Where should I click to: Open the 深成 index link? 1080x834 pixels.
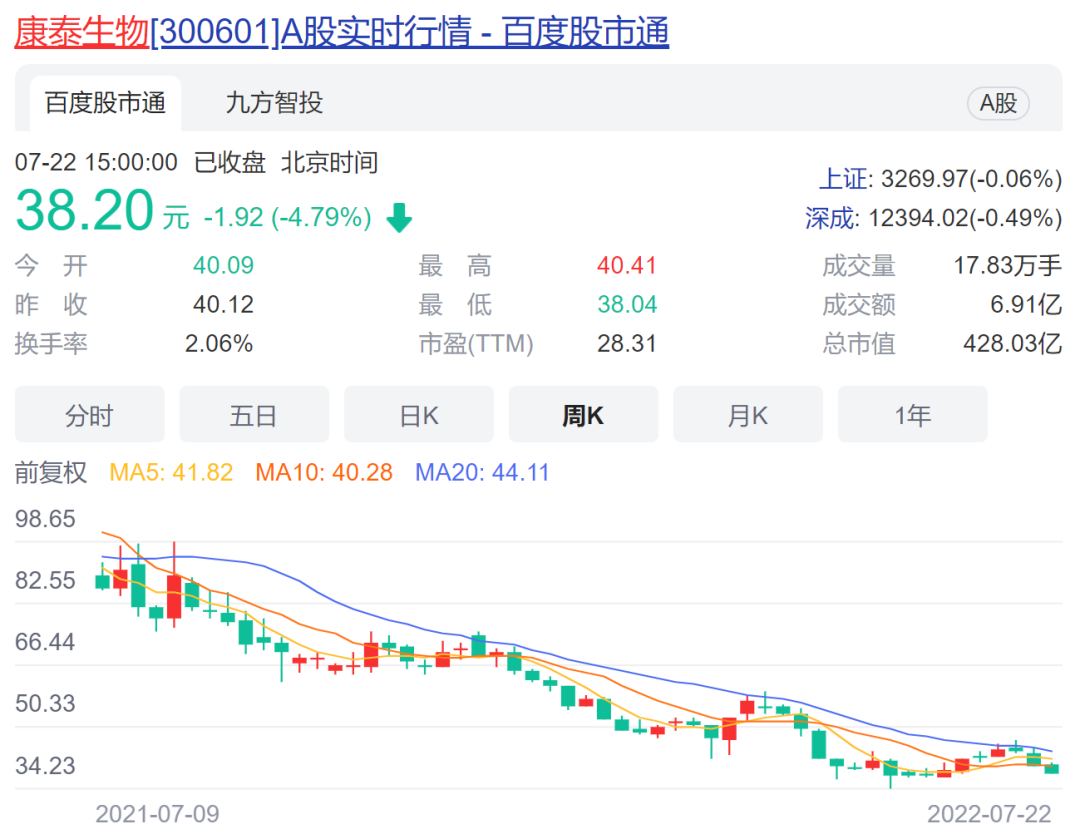[x=830, y=218]
